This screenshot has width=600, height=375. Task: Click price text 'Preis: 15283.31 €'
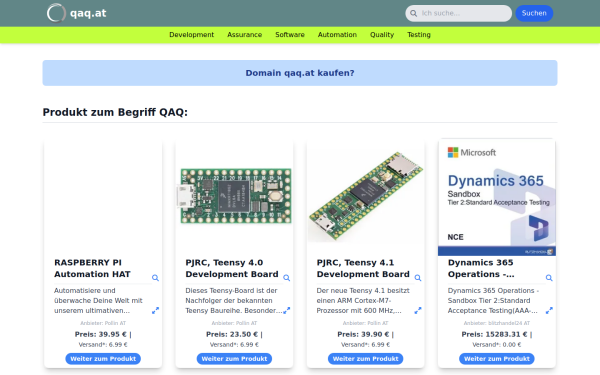494,334
